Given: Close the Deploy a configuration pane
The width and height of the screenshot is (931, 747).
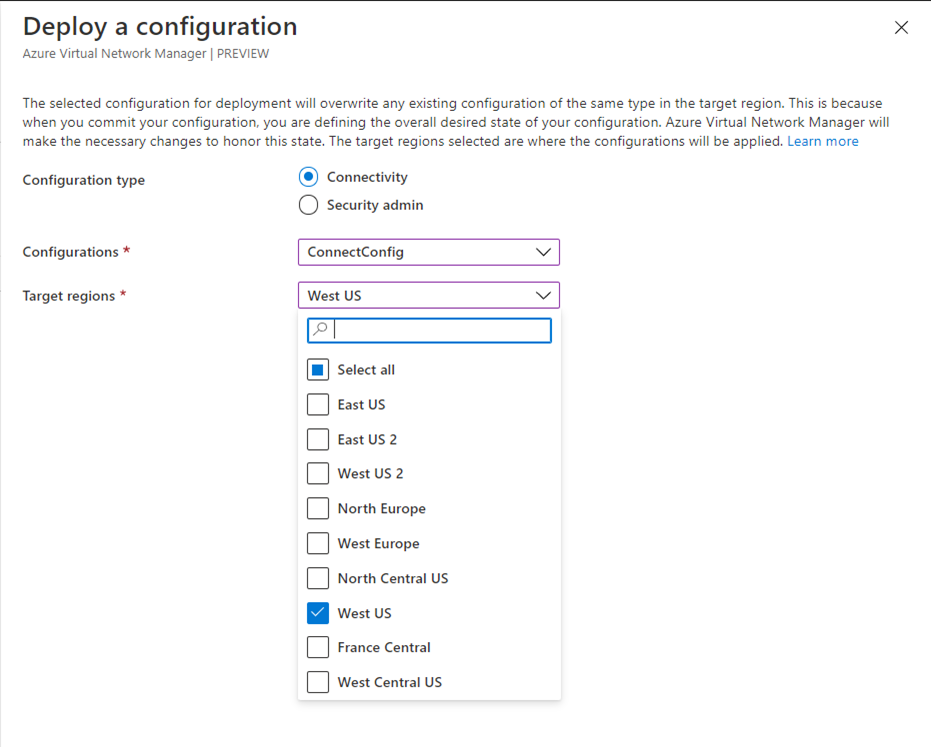Looking at the screenshot, I should [901, 28].
